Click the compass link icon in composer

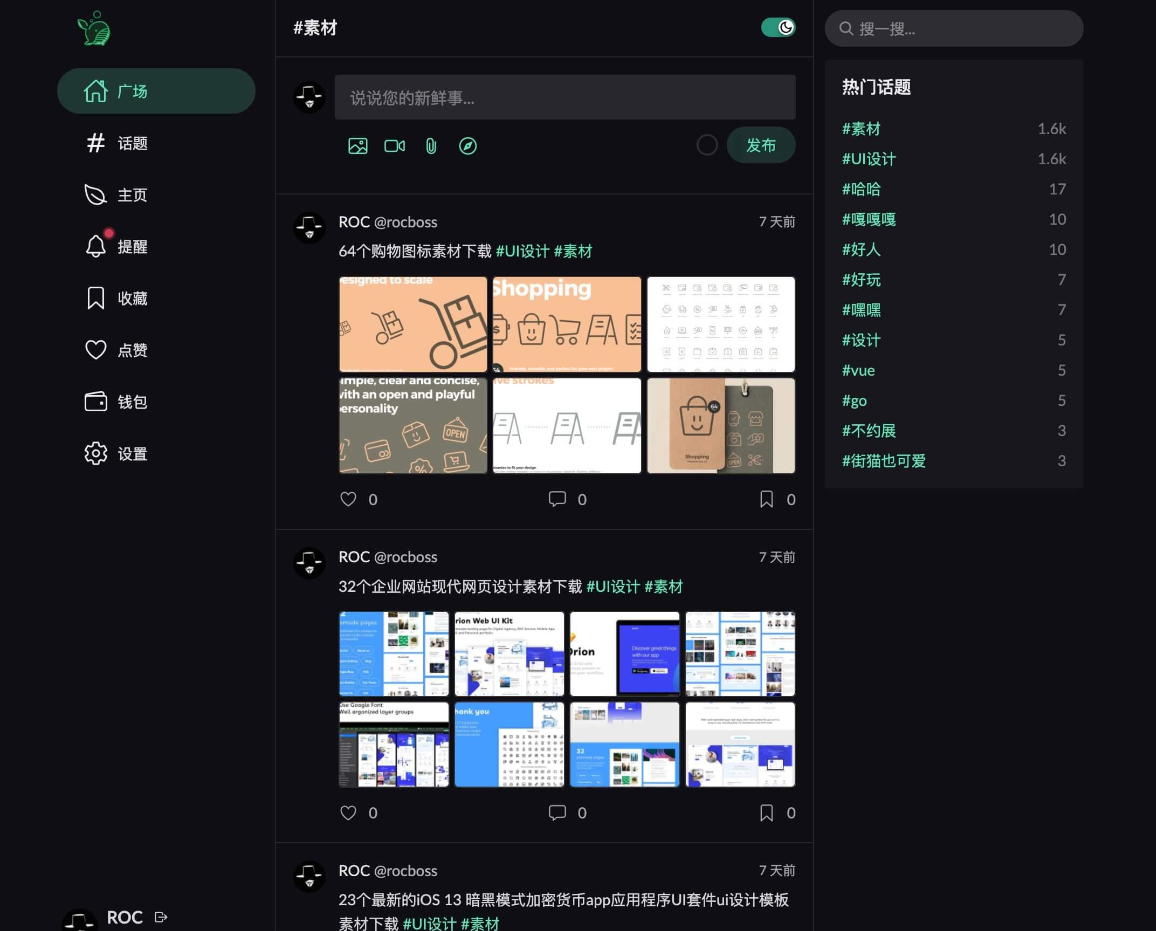point(467,146)
